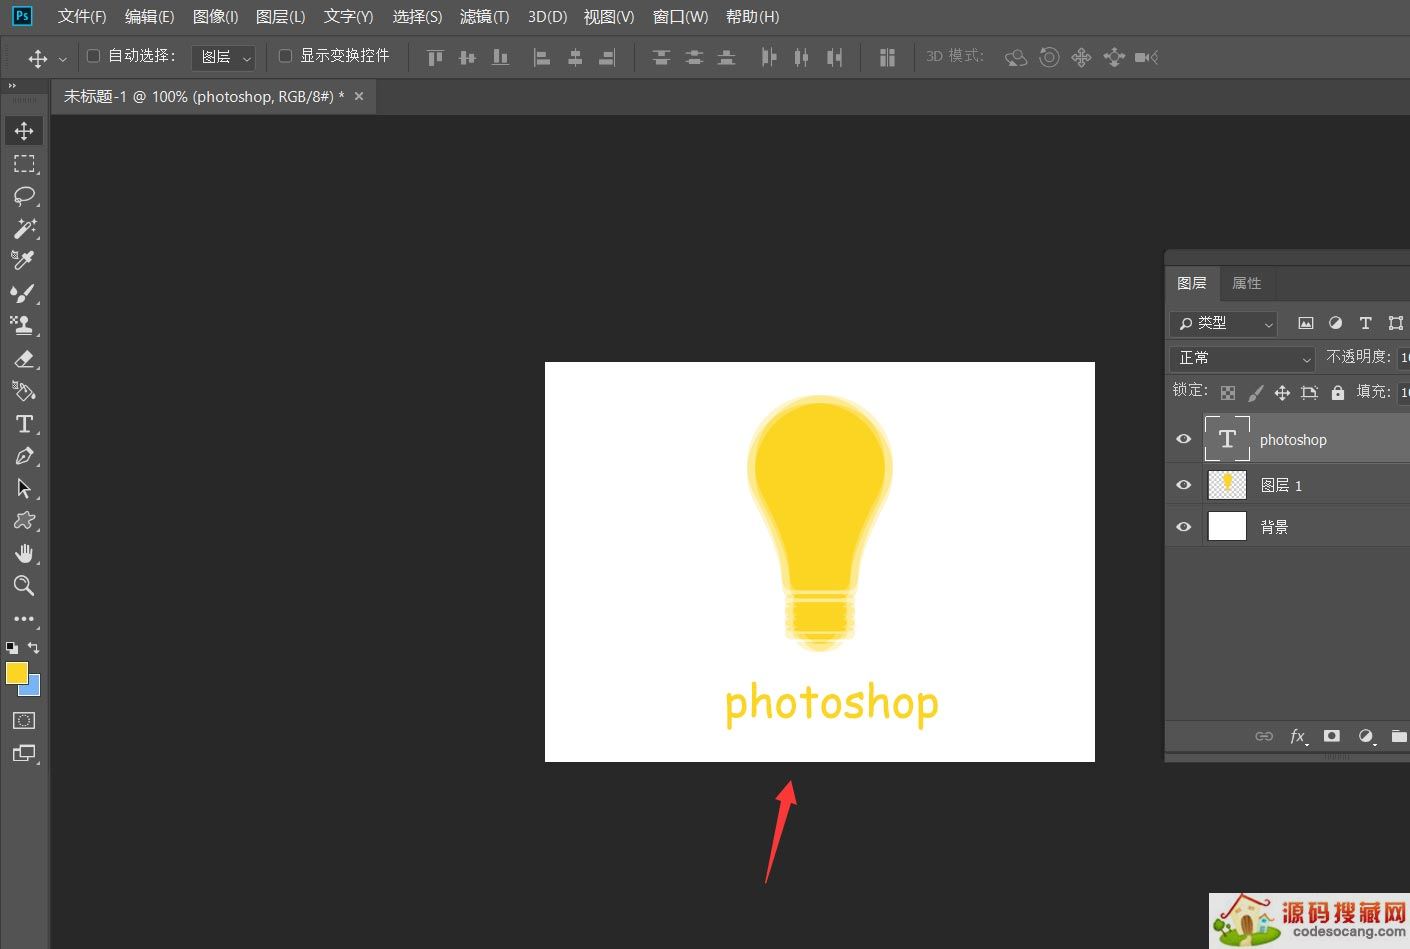Lock image pixels with brush icon
The image size is (1410, 949).
(x=1256, y=393)
